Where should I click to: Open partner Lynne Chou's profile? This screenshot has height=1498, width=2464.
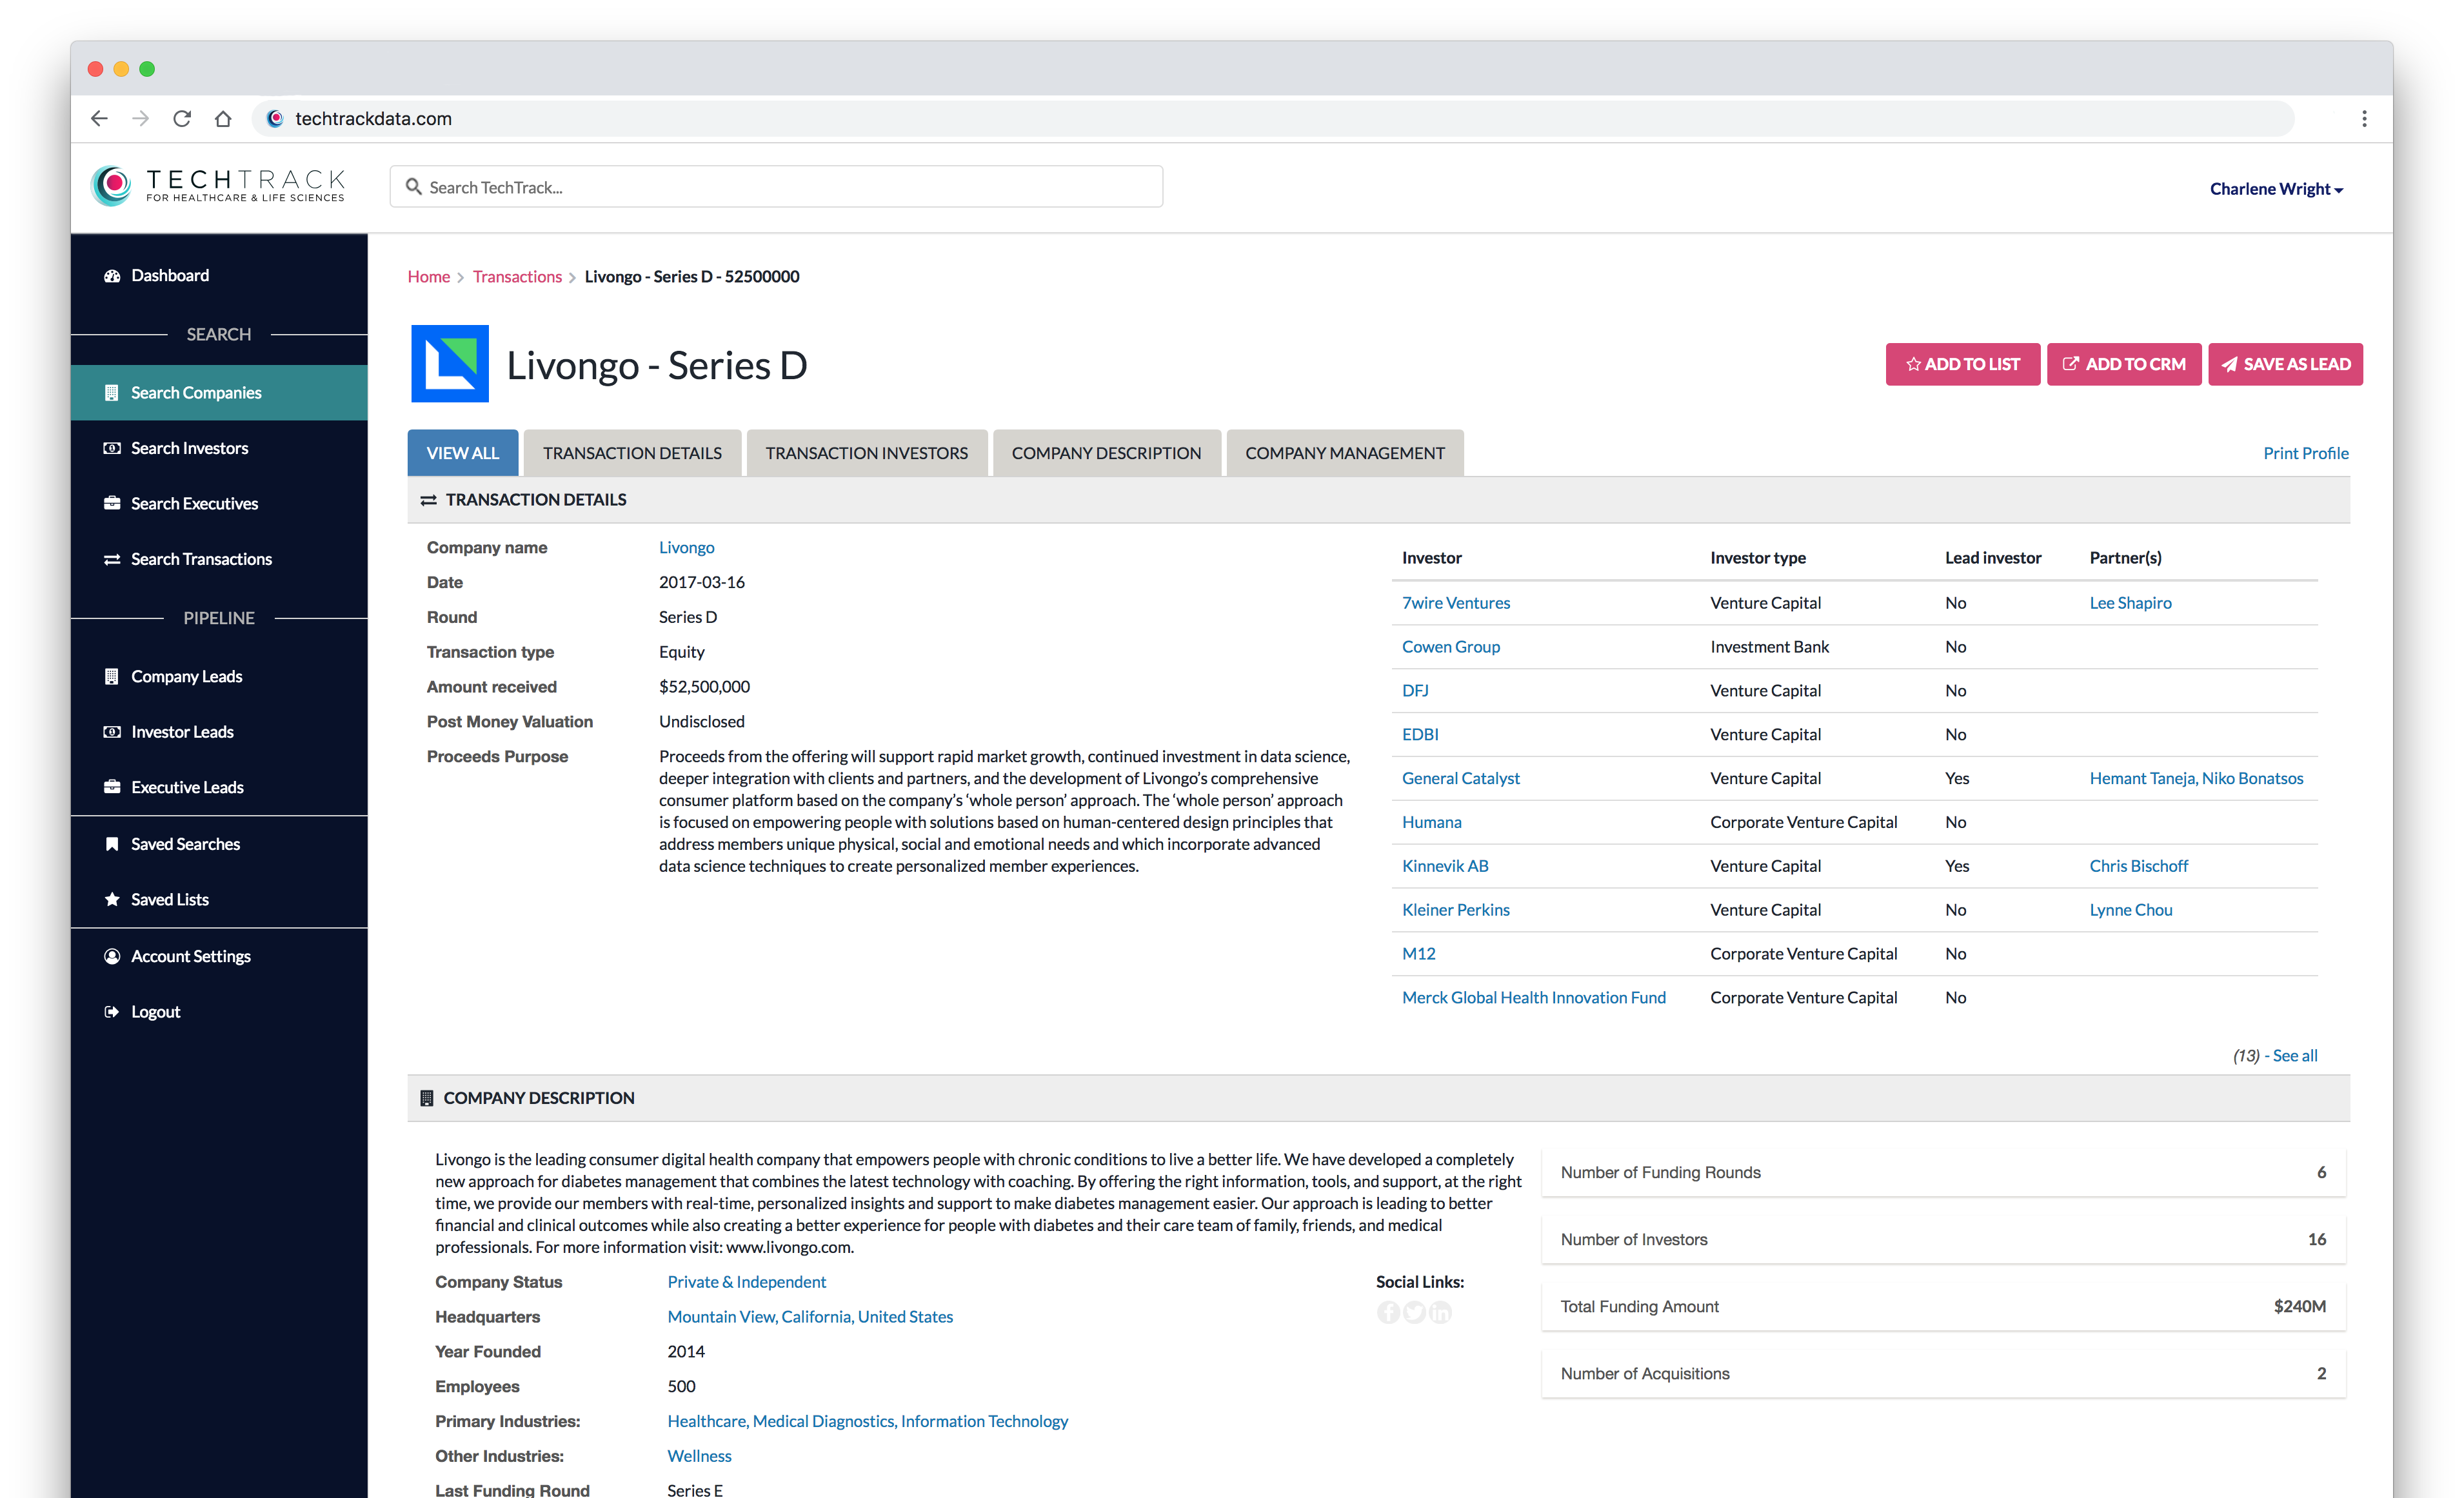(2131, 910)
